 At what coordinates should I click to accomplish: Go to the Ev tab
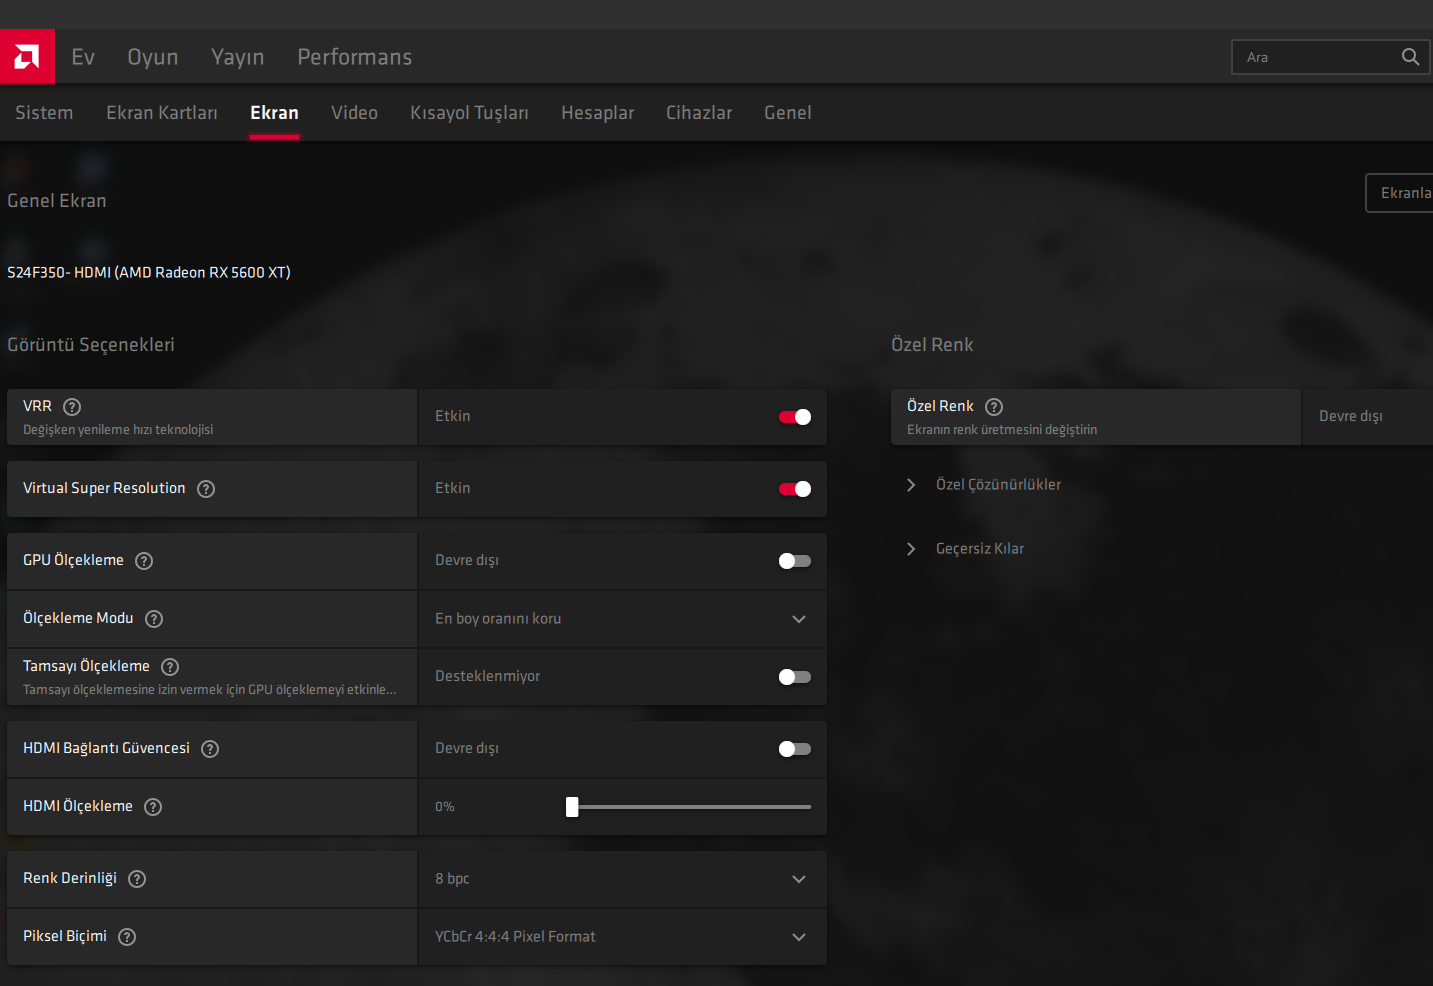point(83,57)
